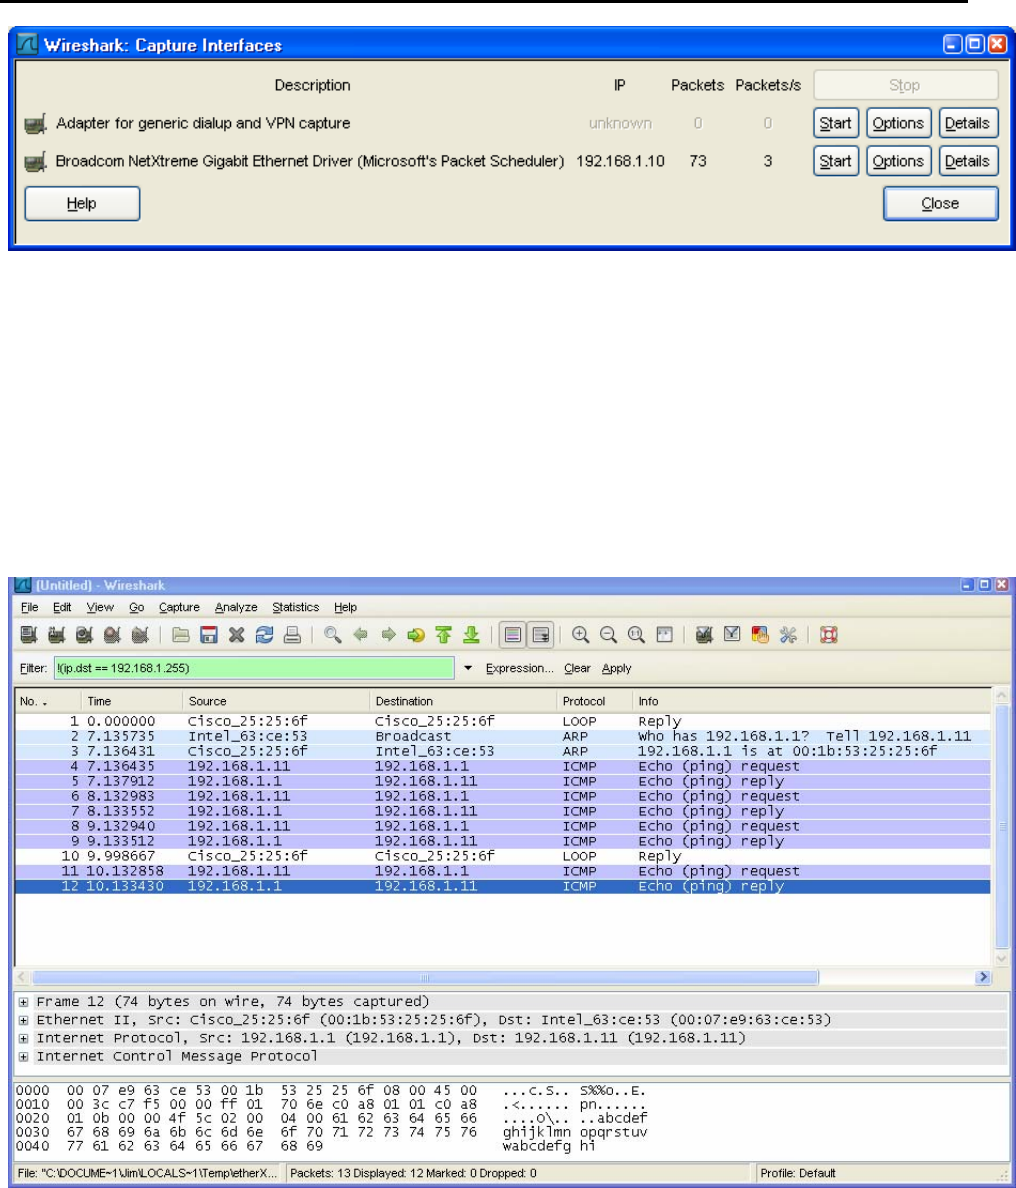Screen dimensions: 1016x1188
Task: Clear the display filter
Action: tap(577, 668)
